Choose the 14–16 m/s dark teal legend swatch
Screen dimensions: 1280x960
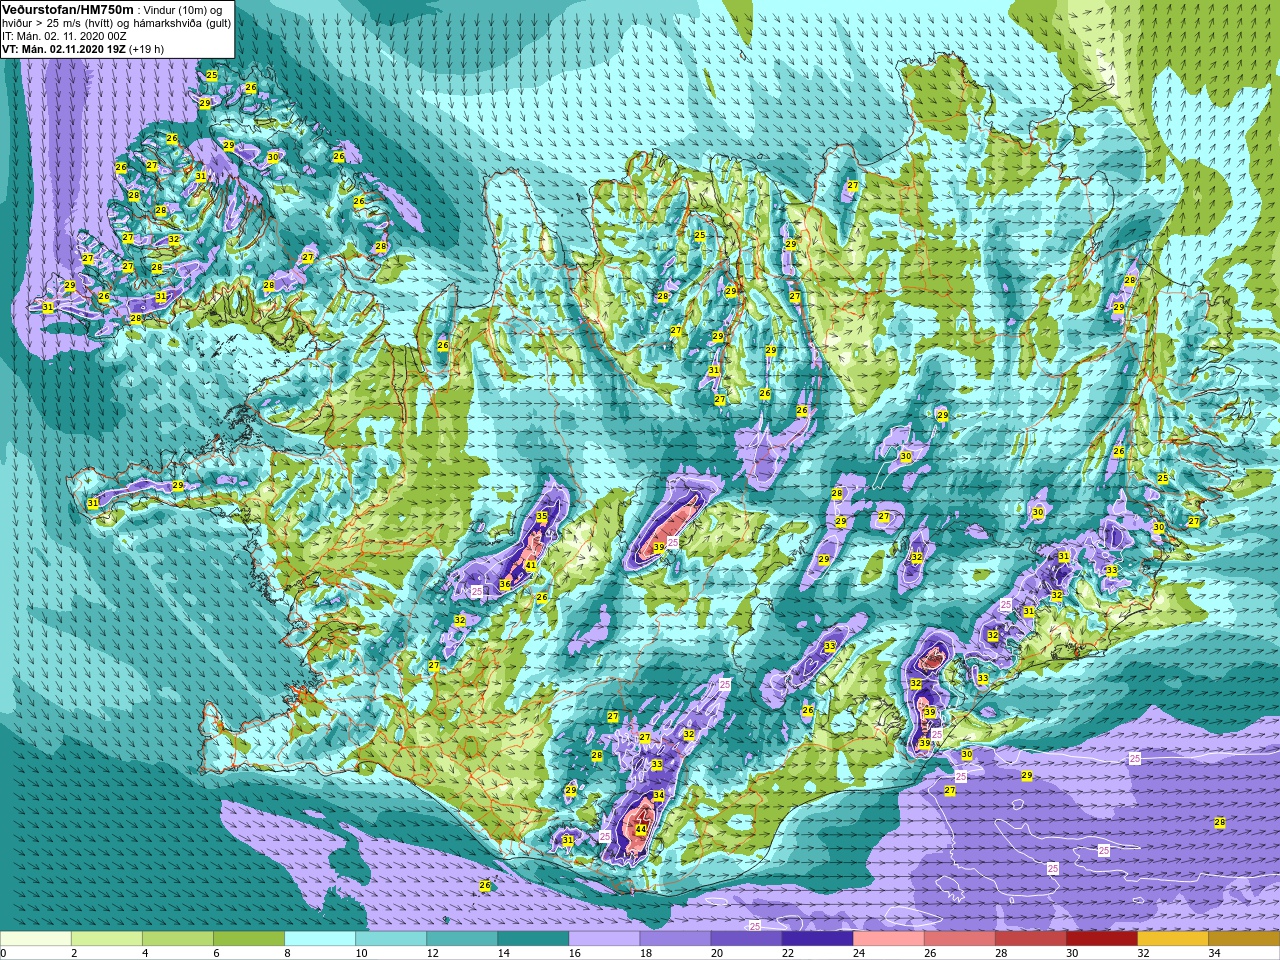[x=533, y=939]
